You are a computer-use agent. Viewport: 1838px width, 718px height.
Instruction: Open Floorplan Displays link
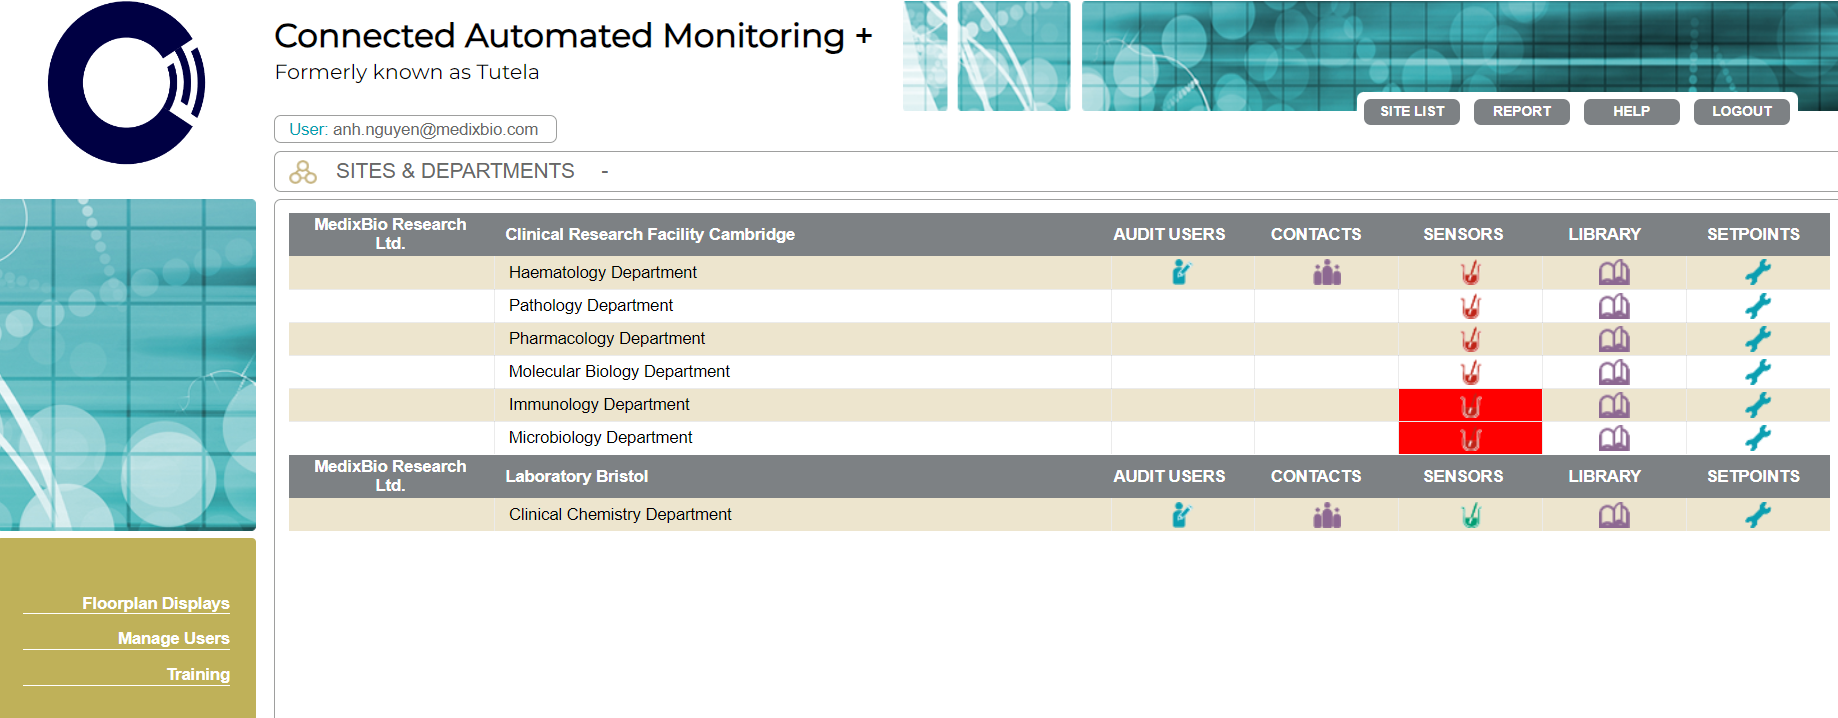coord(156,603)
